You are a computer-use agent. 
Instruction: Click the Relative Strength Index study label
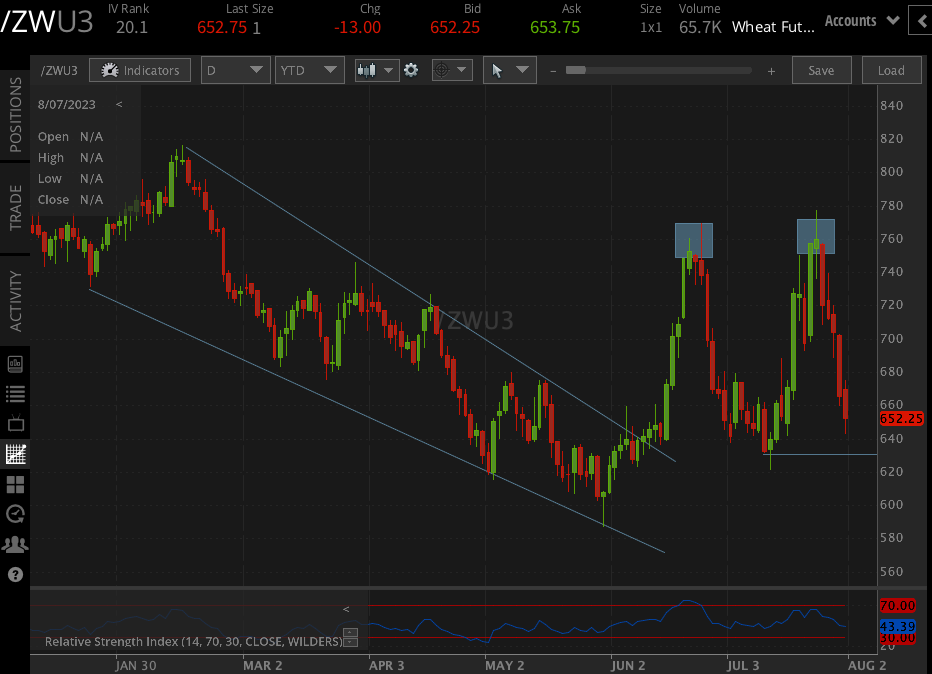click(x=193, y=641)
